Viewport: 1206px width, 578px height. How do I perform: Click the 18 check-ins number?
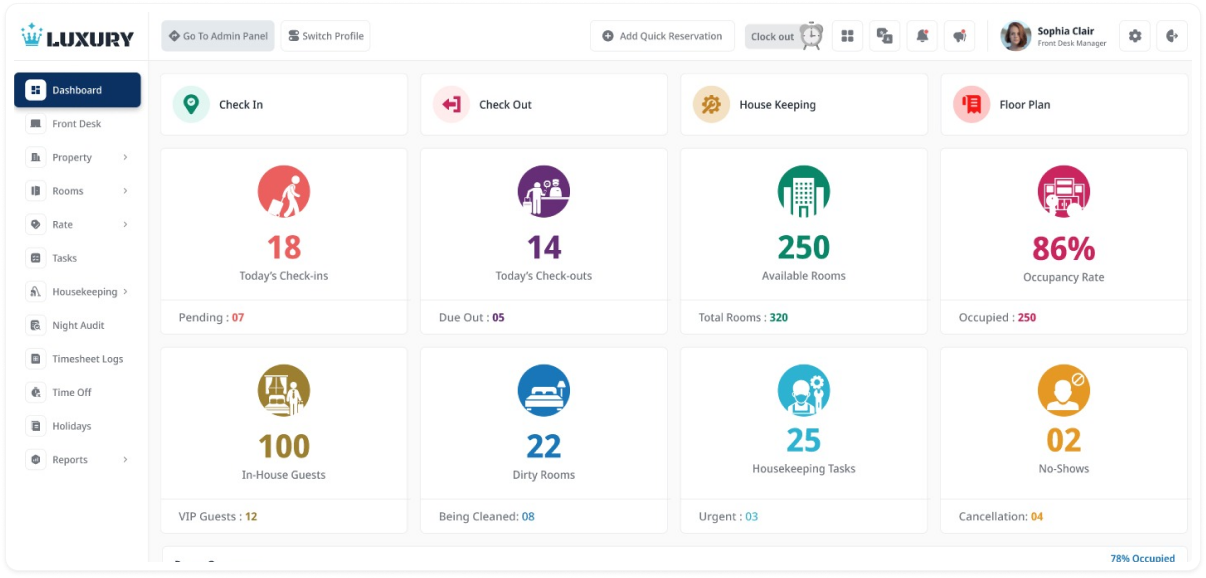pyautogui.click(x=284, y=247)
